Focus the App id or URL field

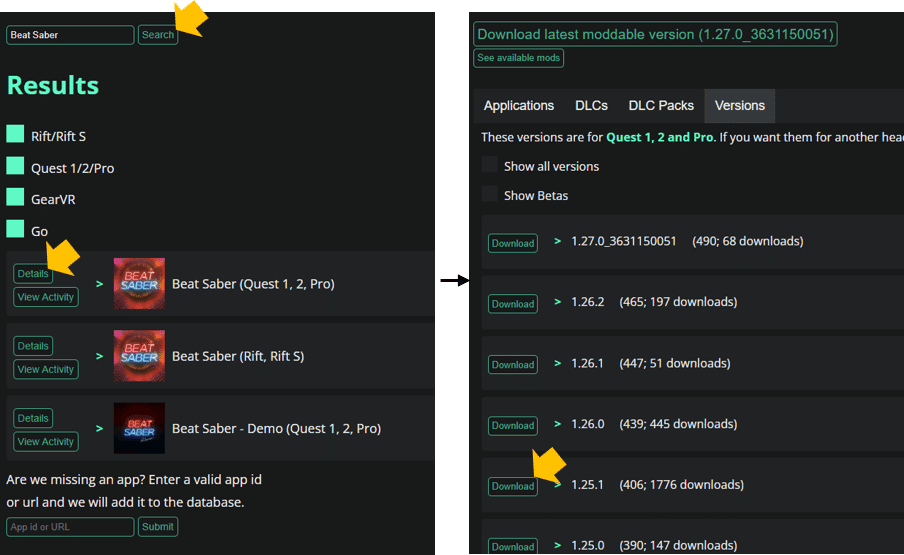[x=70, y=527]
